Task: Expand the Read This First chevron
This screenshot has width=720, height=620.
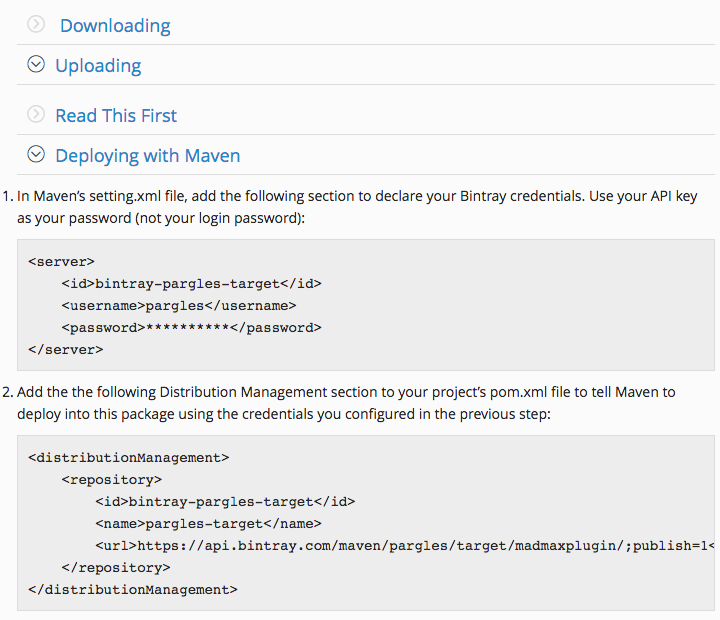Action: point(36,114)
